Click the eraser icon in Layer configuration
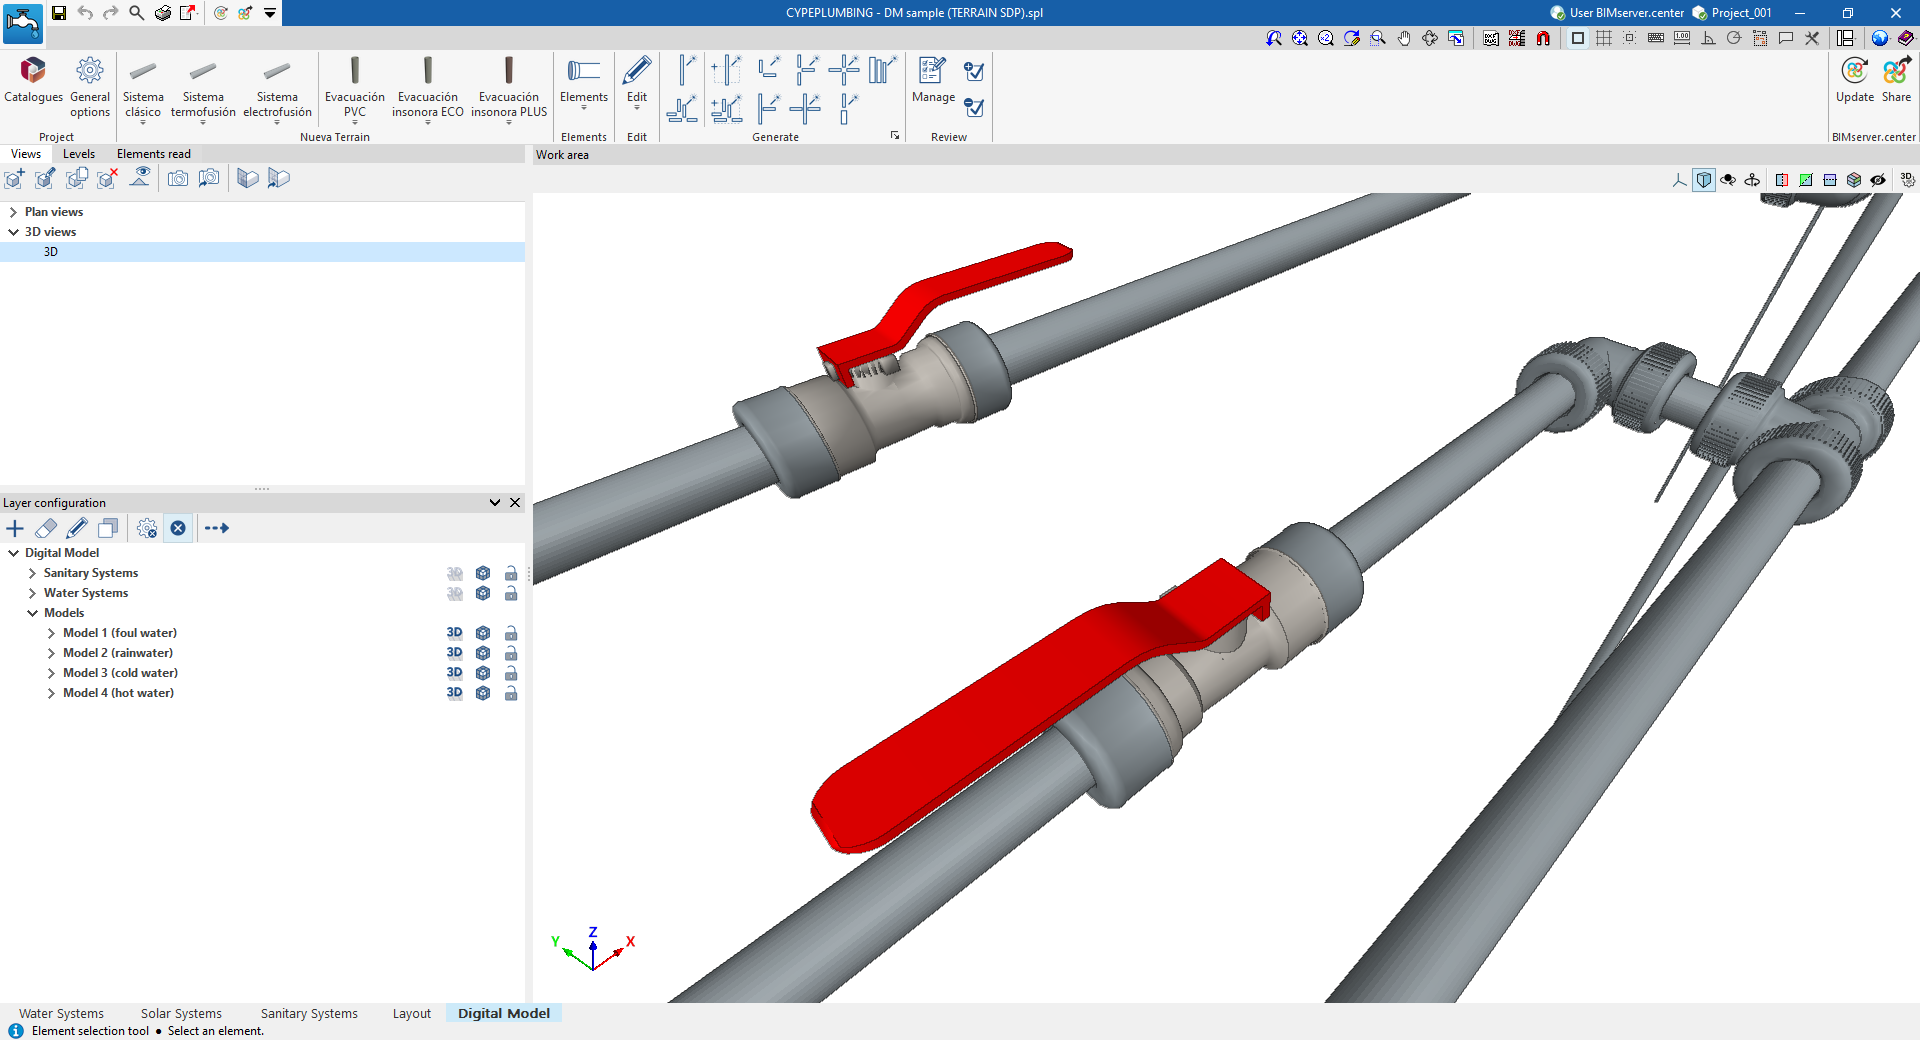1920x1040 pixels. point(46,528)
